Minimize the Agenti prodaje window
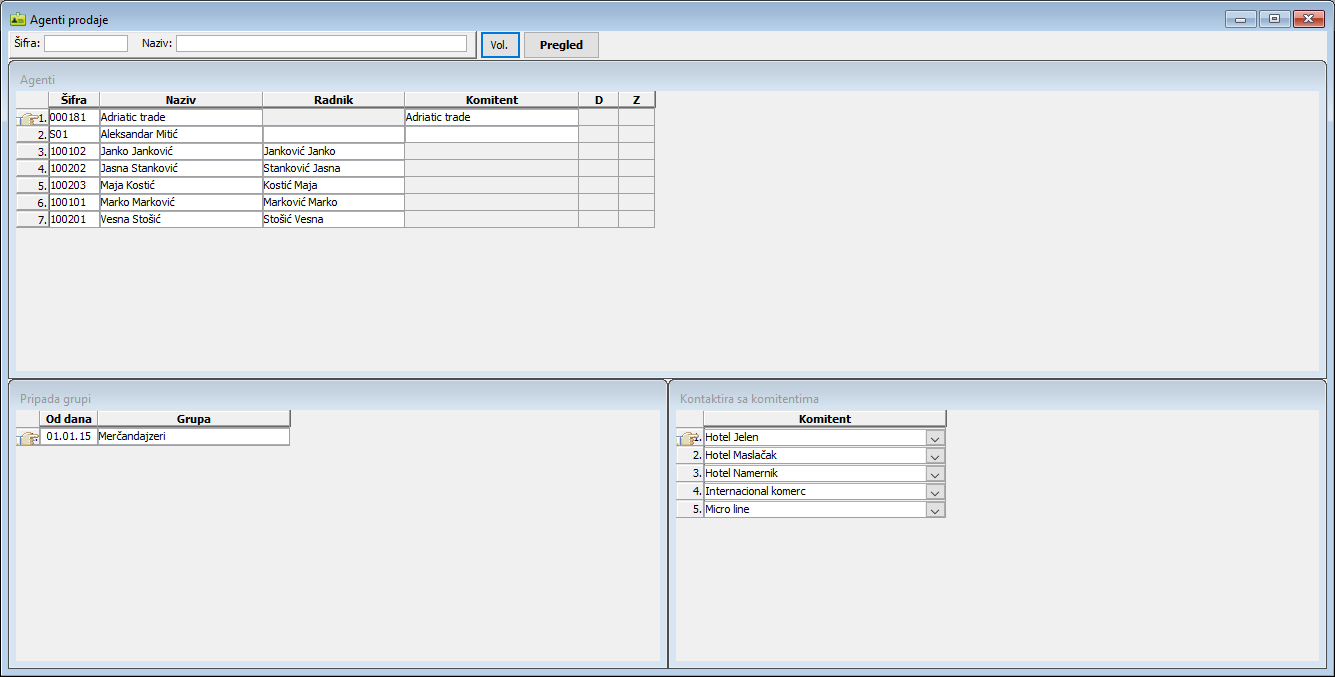Viewport: 1335px width, 677px height. [1240, 19]
